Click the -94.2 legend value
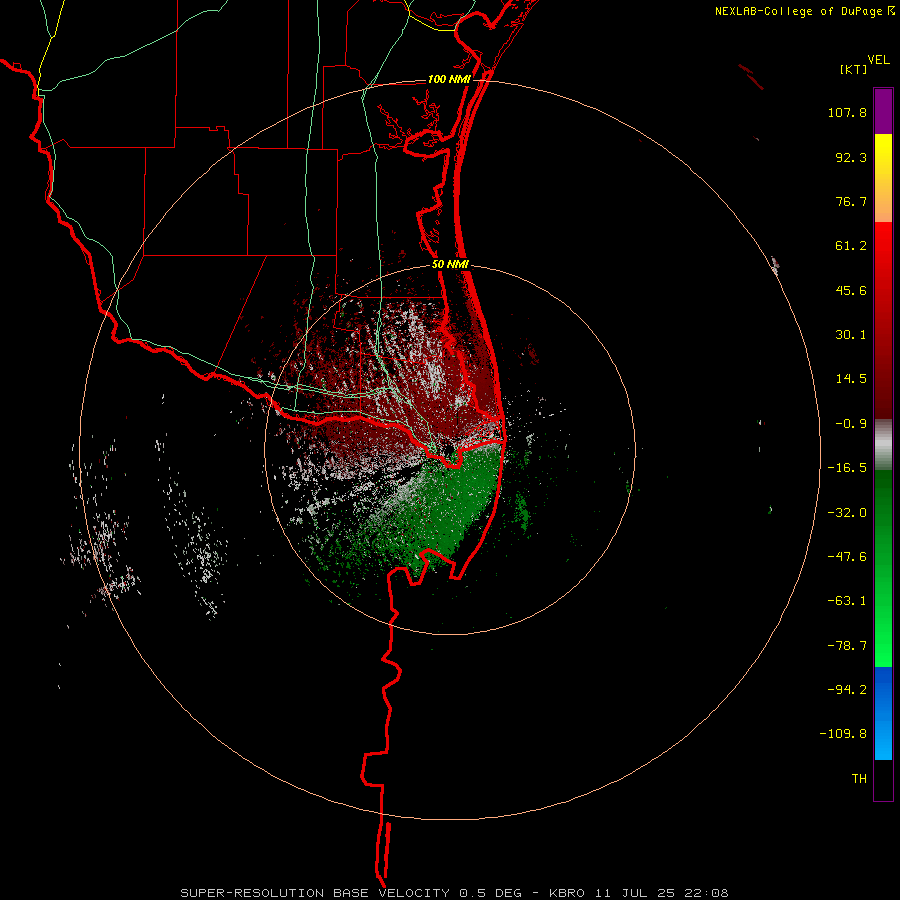This screenshot has height=900, width=900. pyautogui.click(x=847, y=690)
